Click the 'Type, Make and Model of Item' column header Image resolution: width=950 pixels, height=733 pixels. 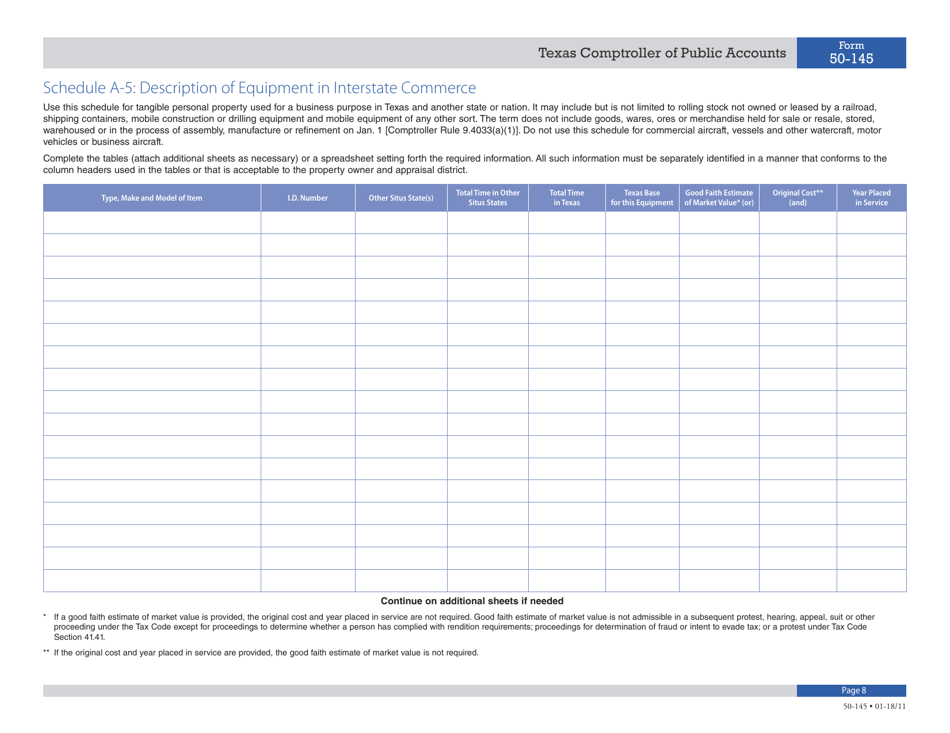[151, 198]
